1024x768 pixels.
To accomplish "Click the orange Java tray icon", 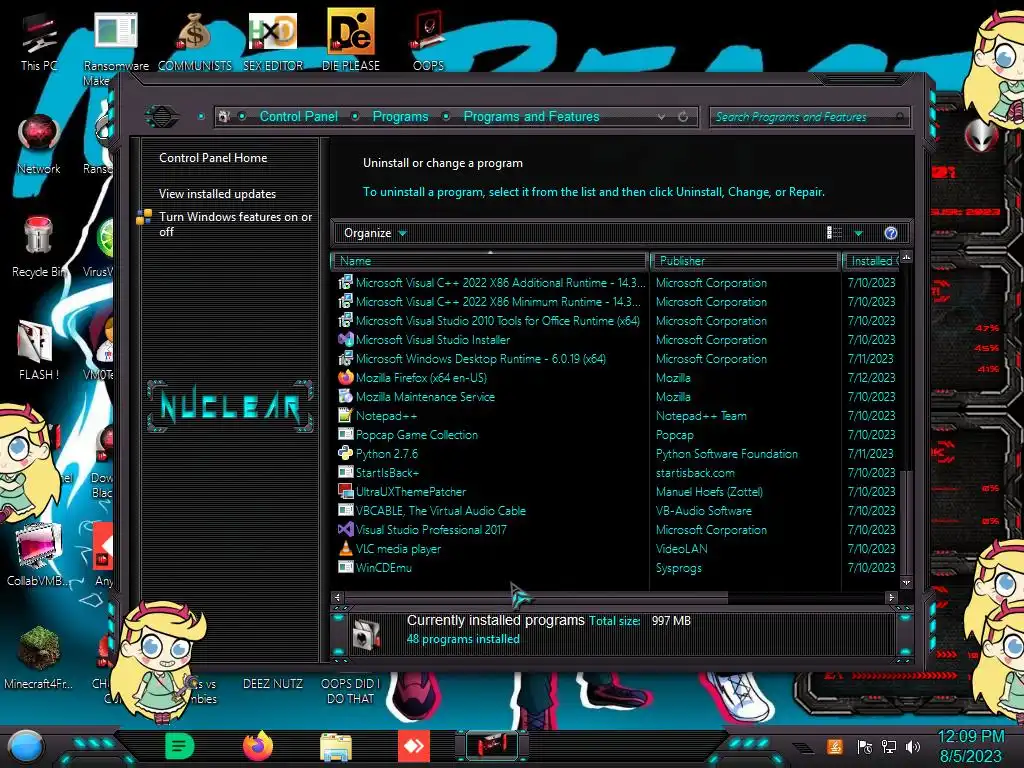I will pos(835,746).
